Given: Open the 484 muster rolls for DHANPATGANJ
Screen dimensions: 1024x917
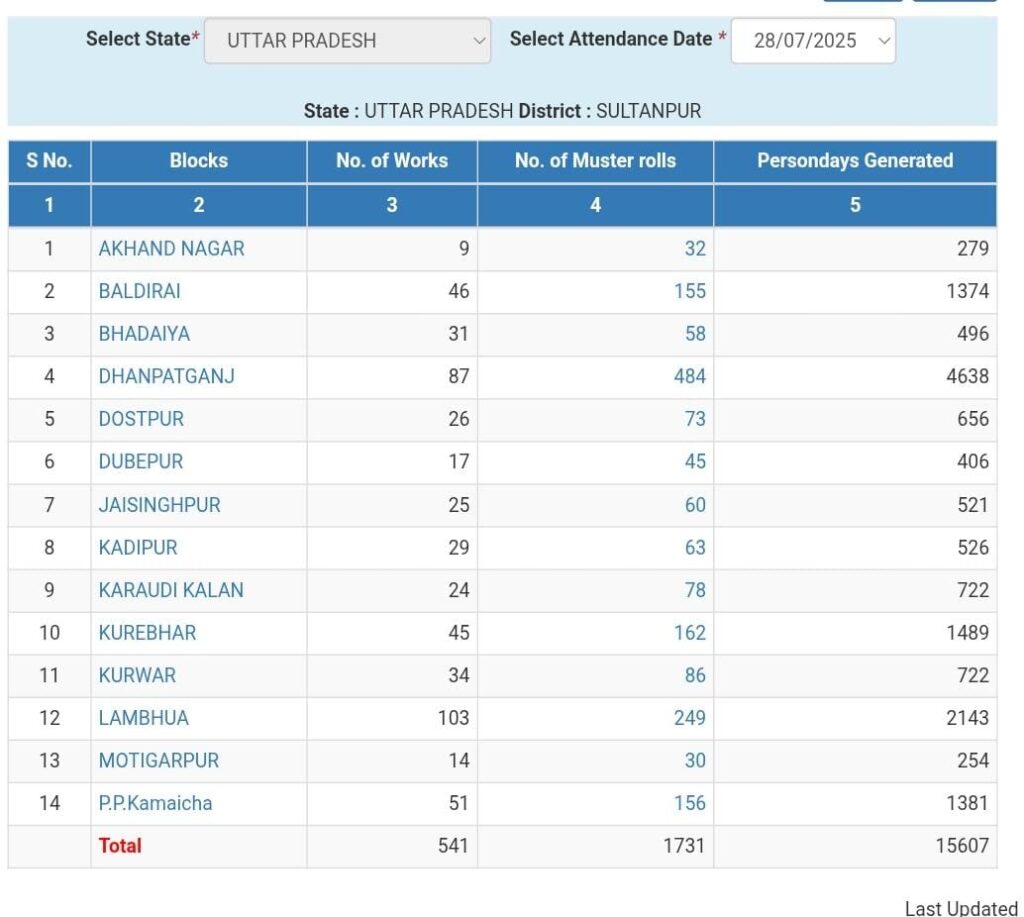Looking at the screenshot, I should pos(689,377).
